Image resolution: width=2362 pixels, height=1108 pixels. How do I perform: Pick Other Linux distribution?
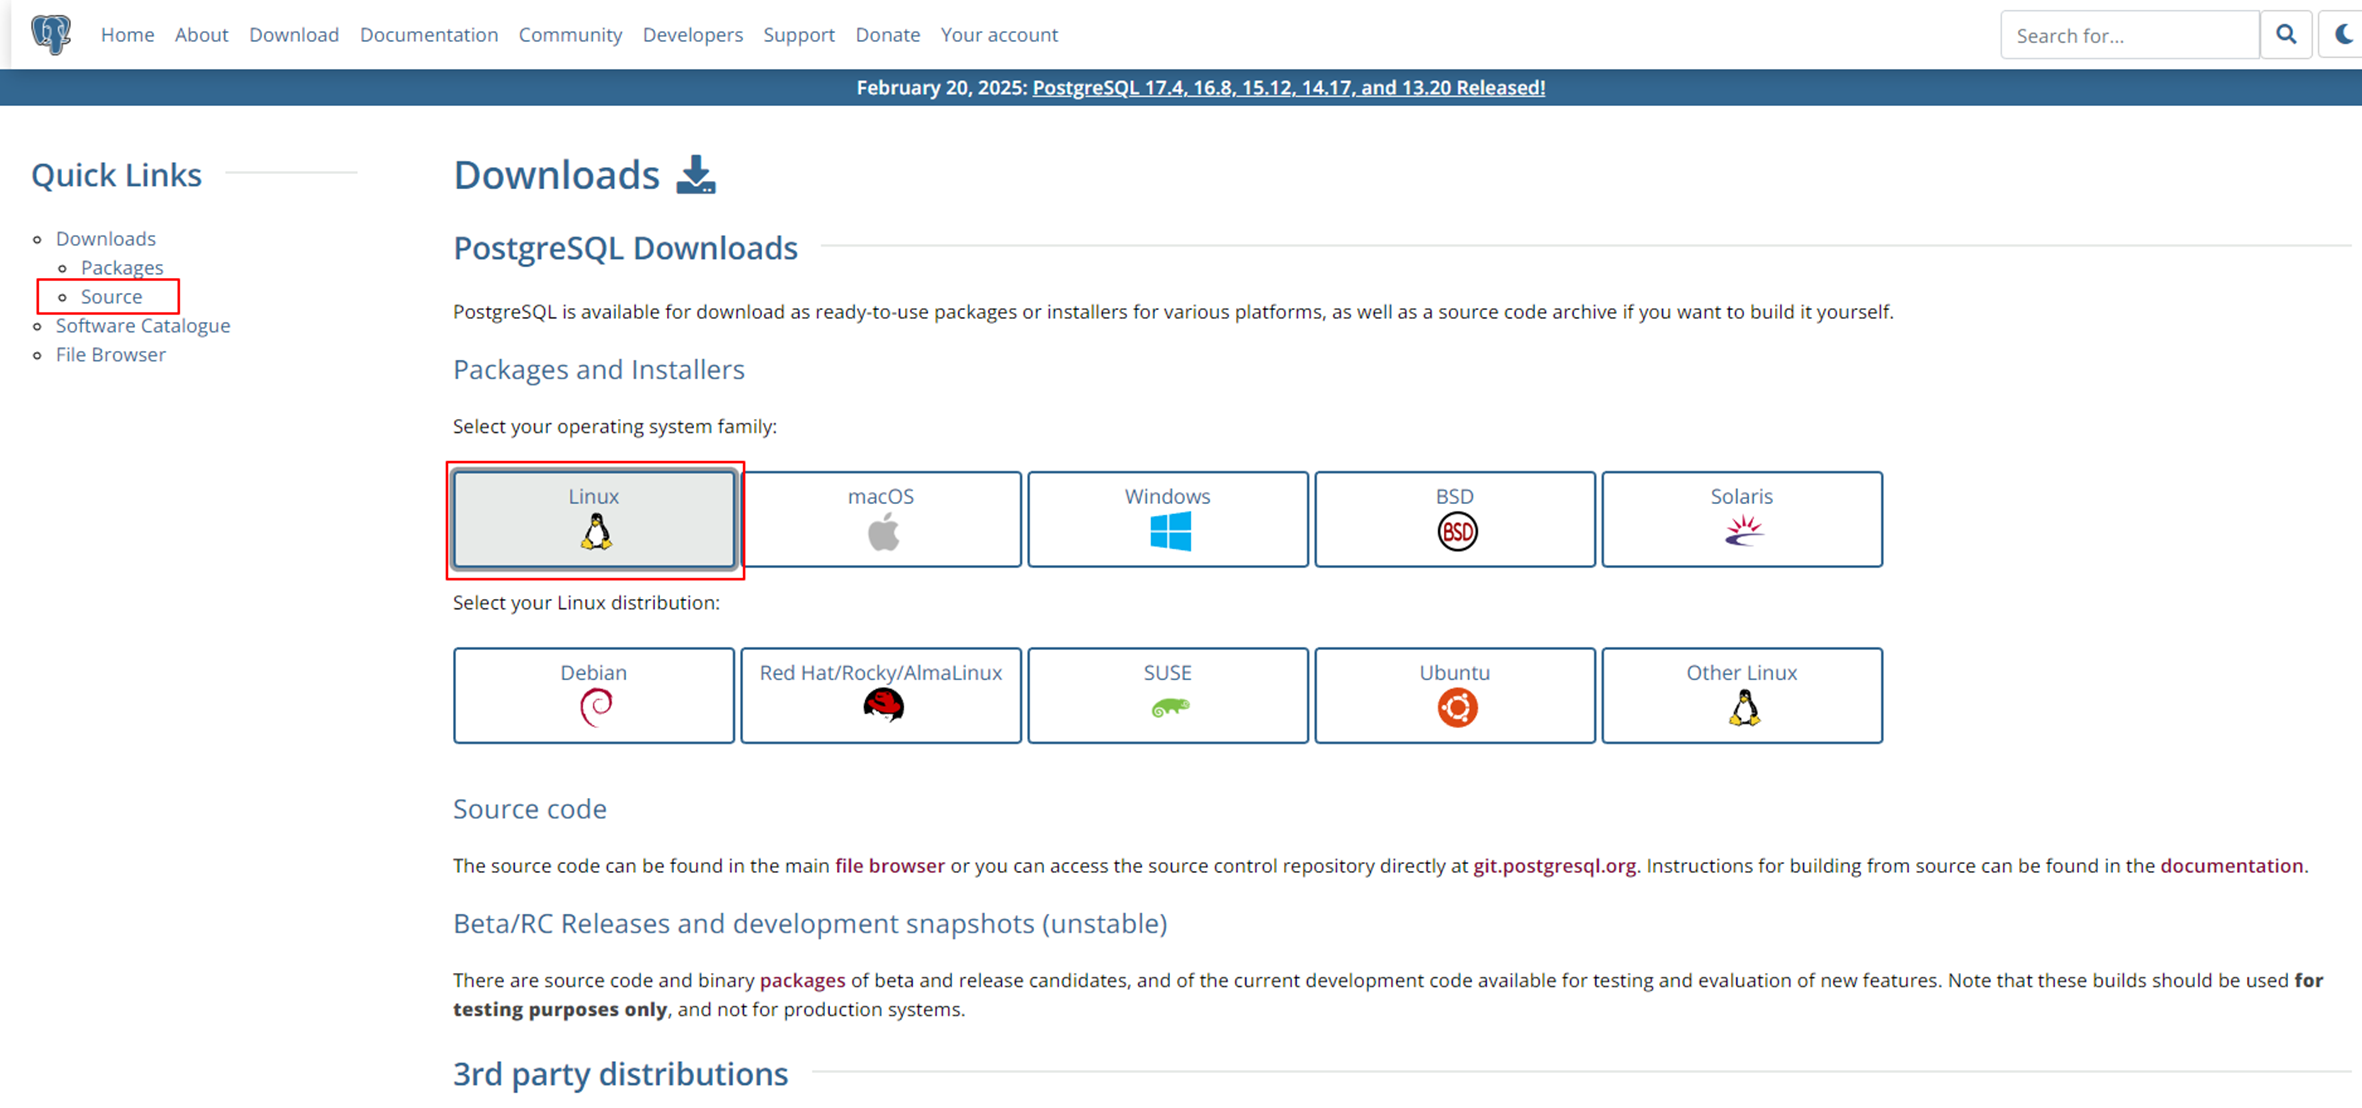[x=1741, y=695]
